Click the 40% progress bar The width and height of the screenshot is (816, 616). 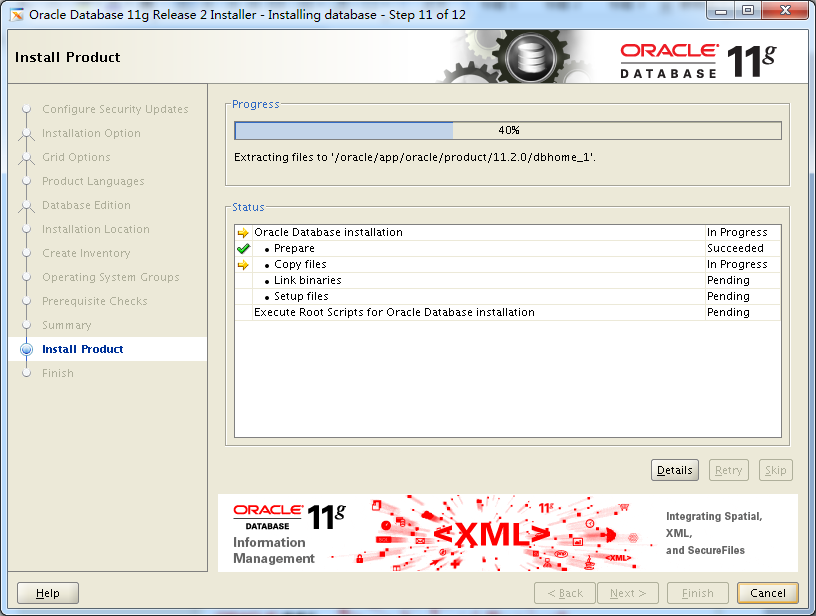(x=508, y=131)
